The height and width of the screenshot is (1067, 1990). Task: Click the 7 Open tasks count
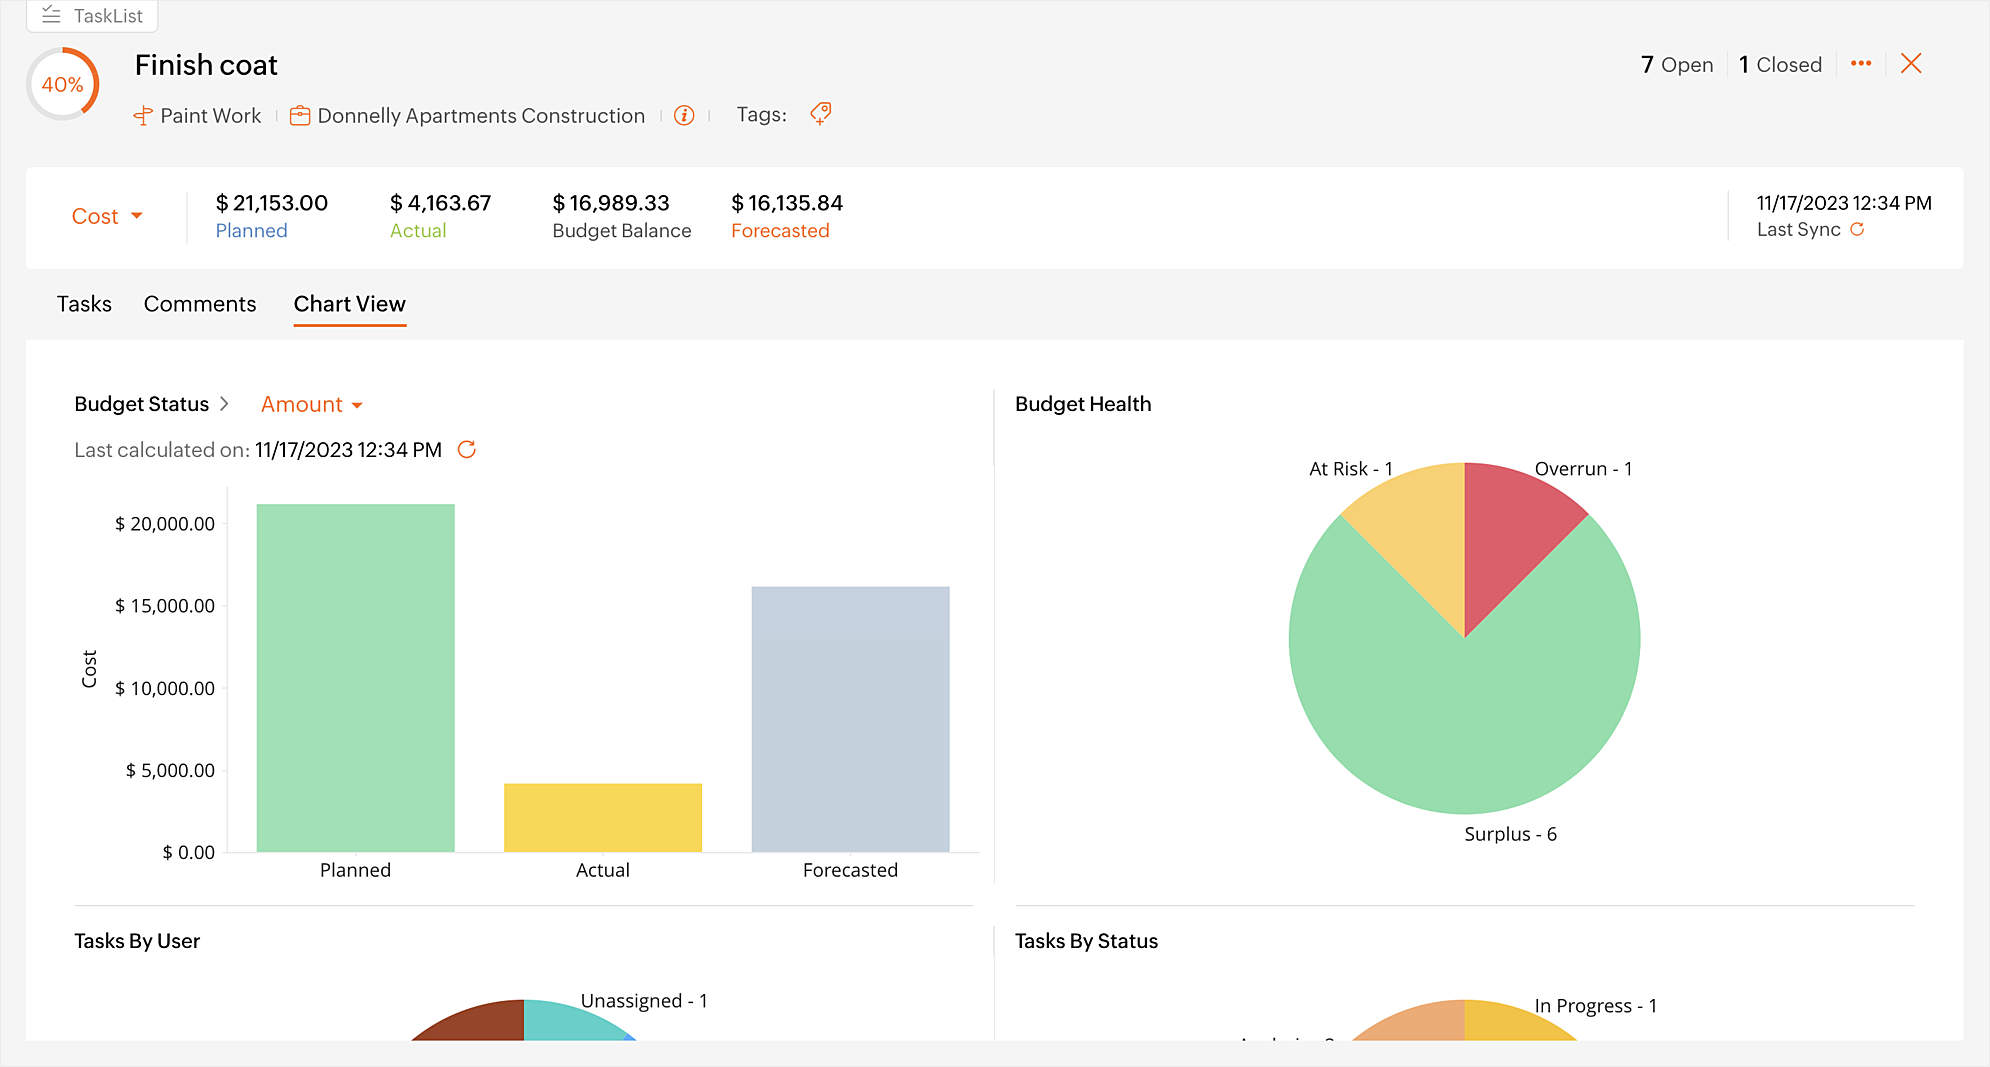[1677, 65]
